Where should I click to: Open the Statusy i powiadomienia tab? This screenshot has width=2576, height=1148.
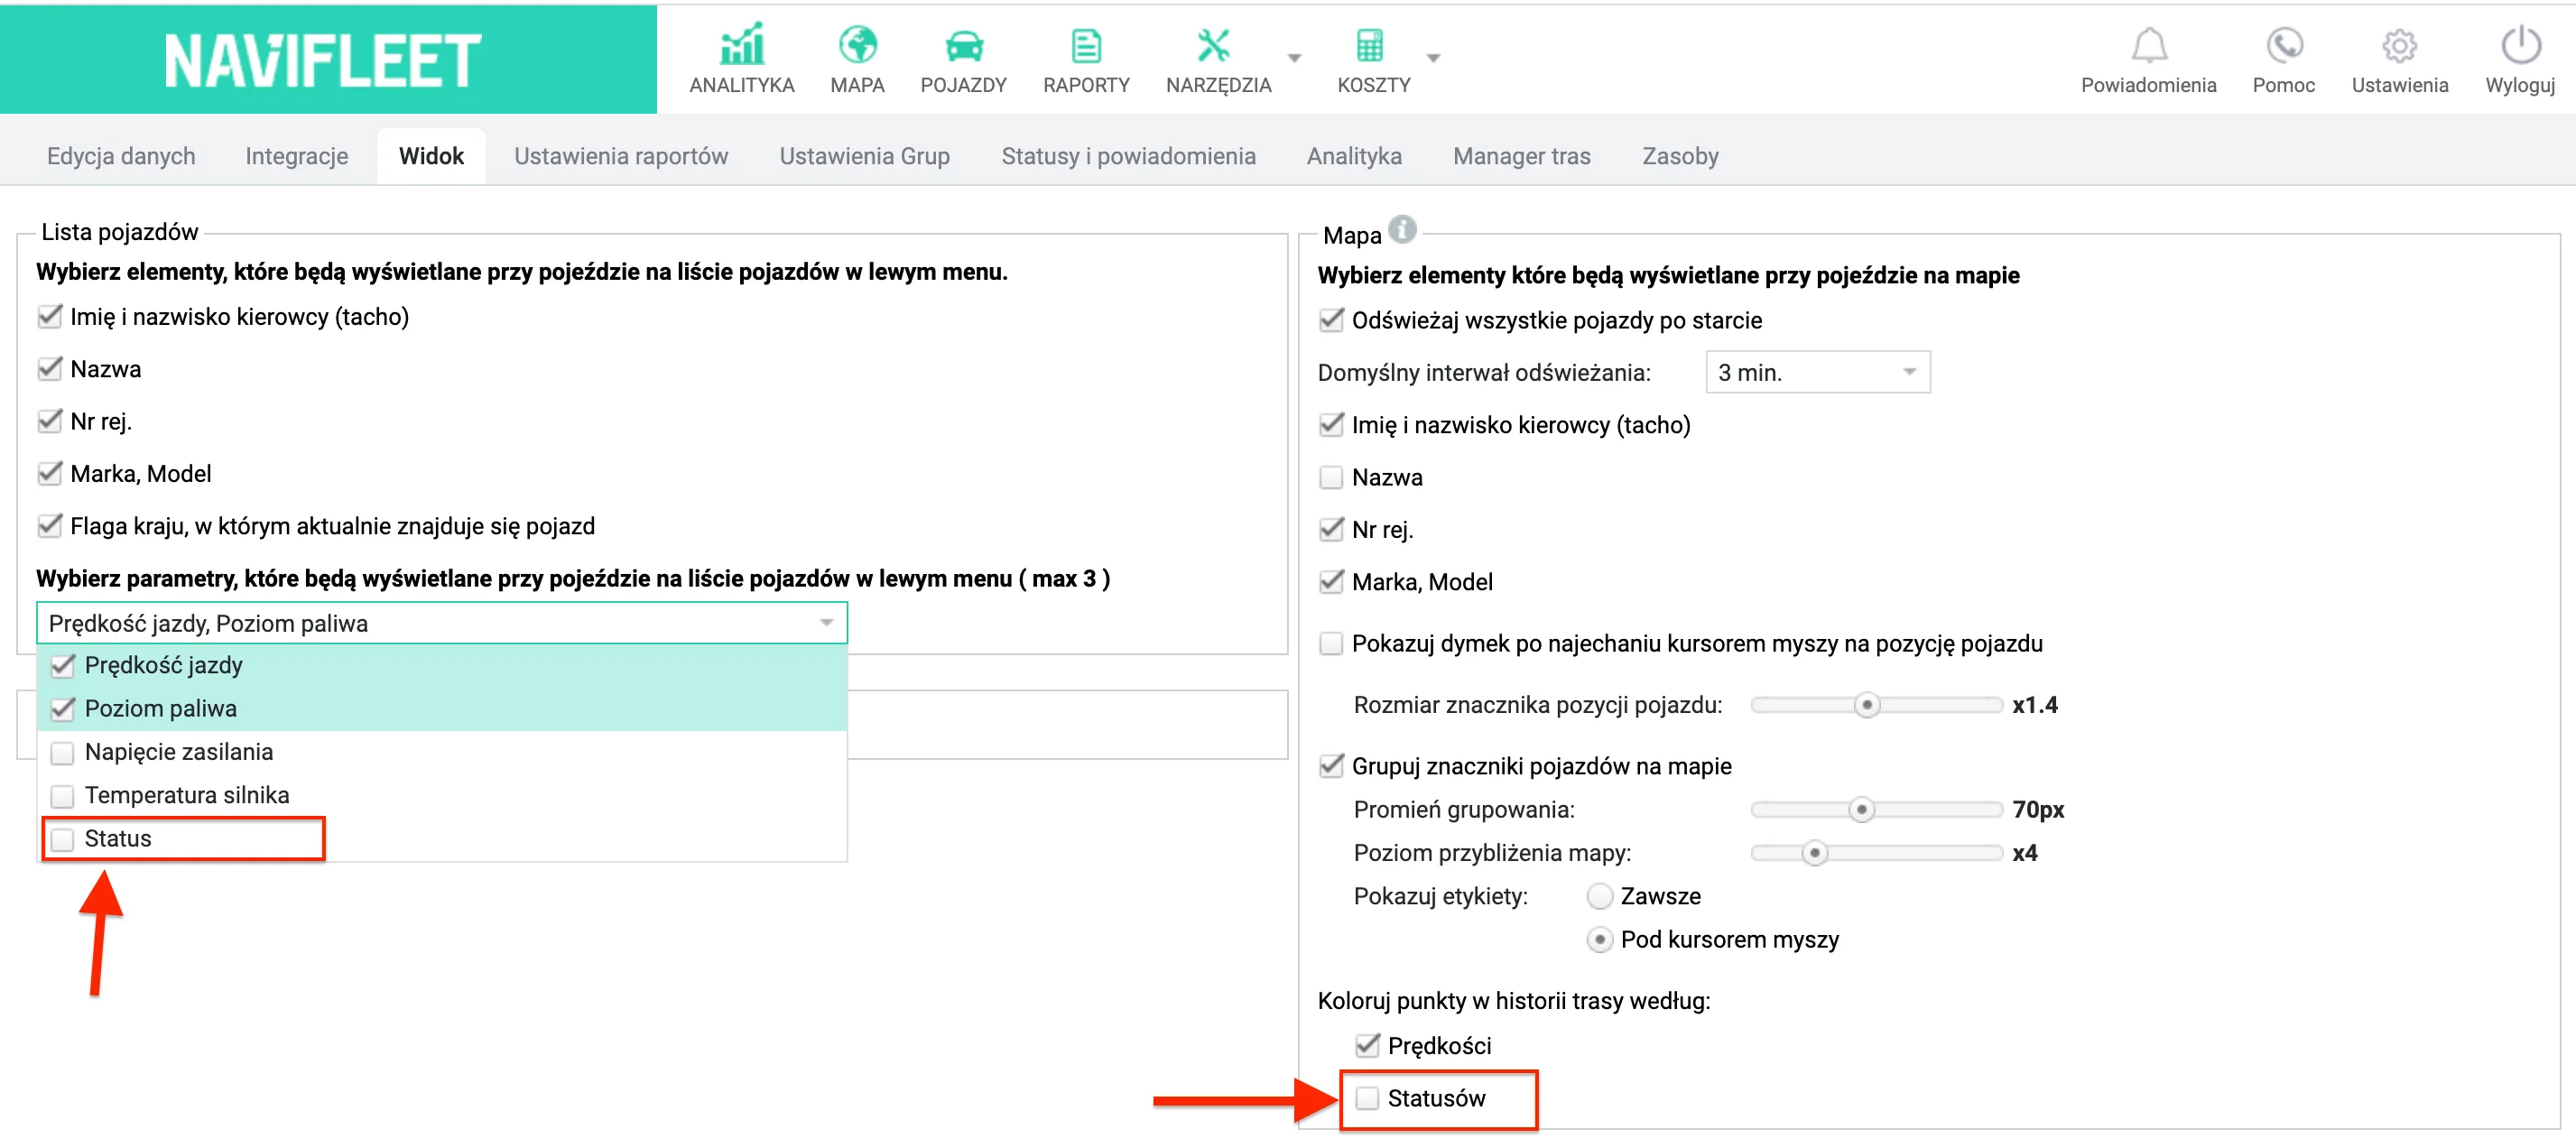tap(1127, 157)
